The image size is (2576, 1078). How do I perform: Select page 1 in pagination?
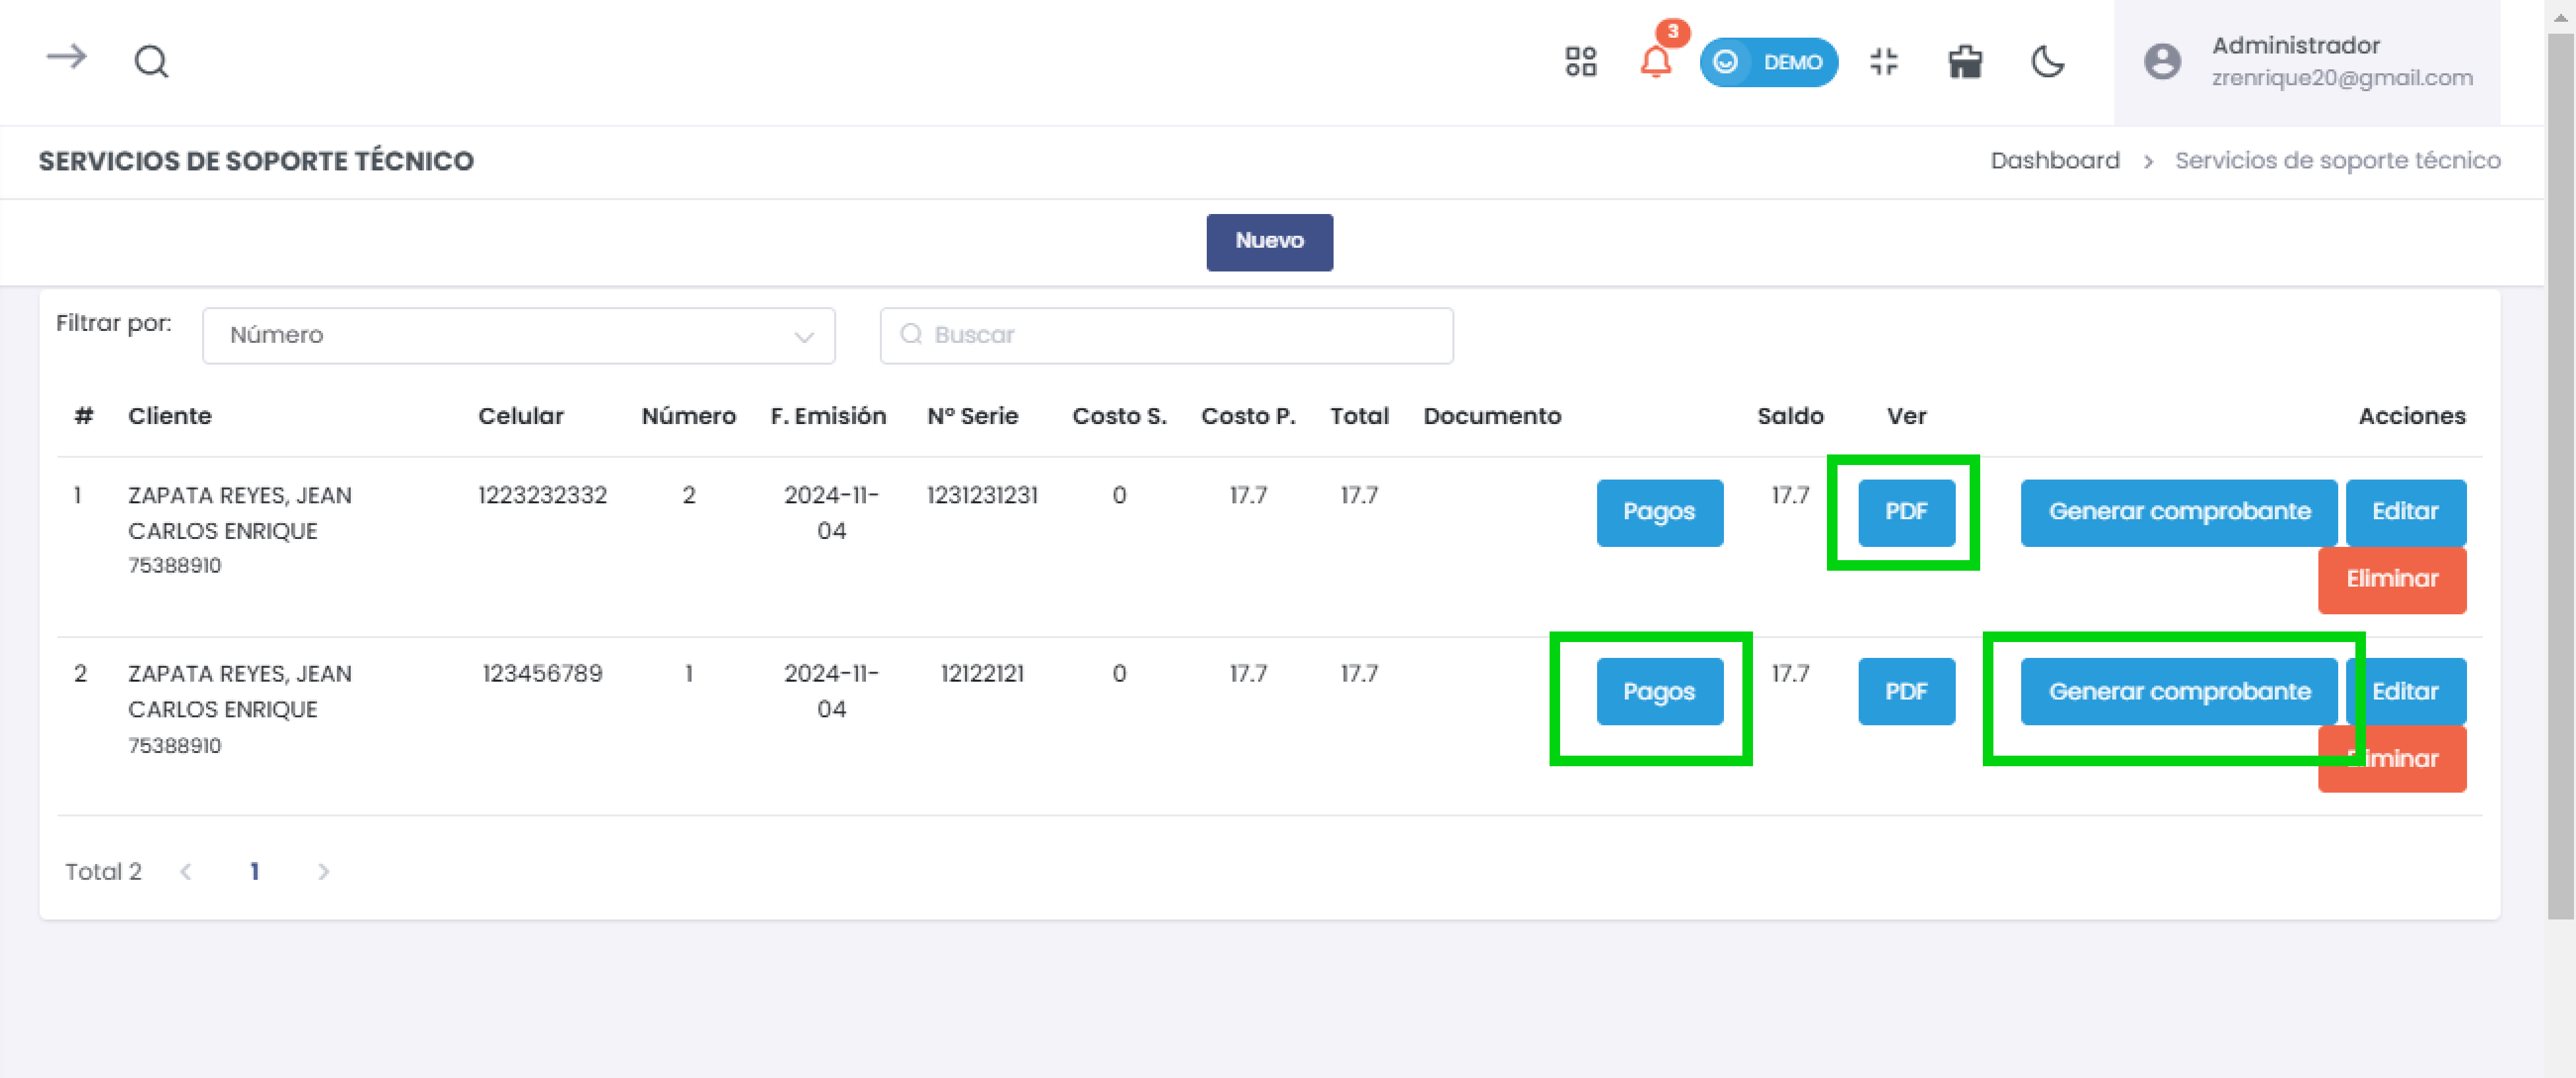[254, 872]
